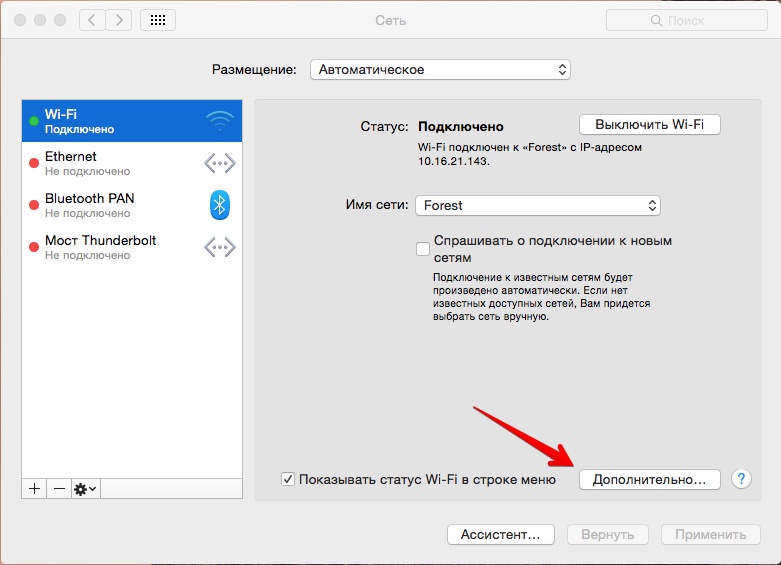Open the help question mark button

(741, 479)
